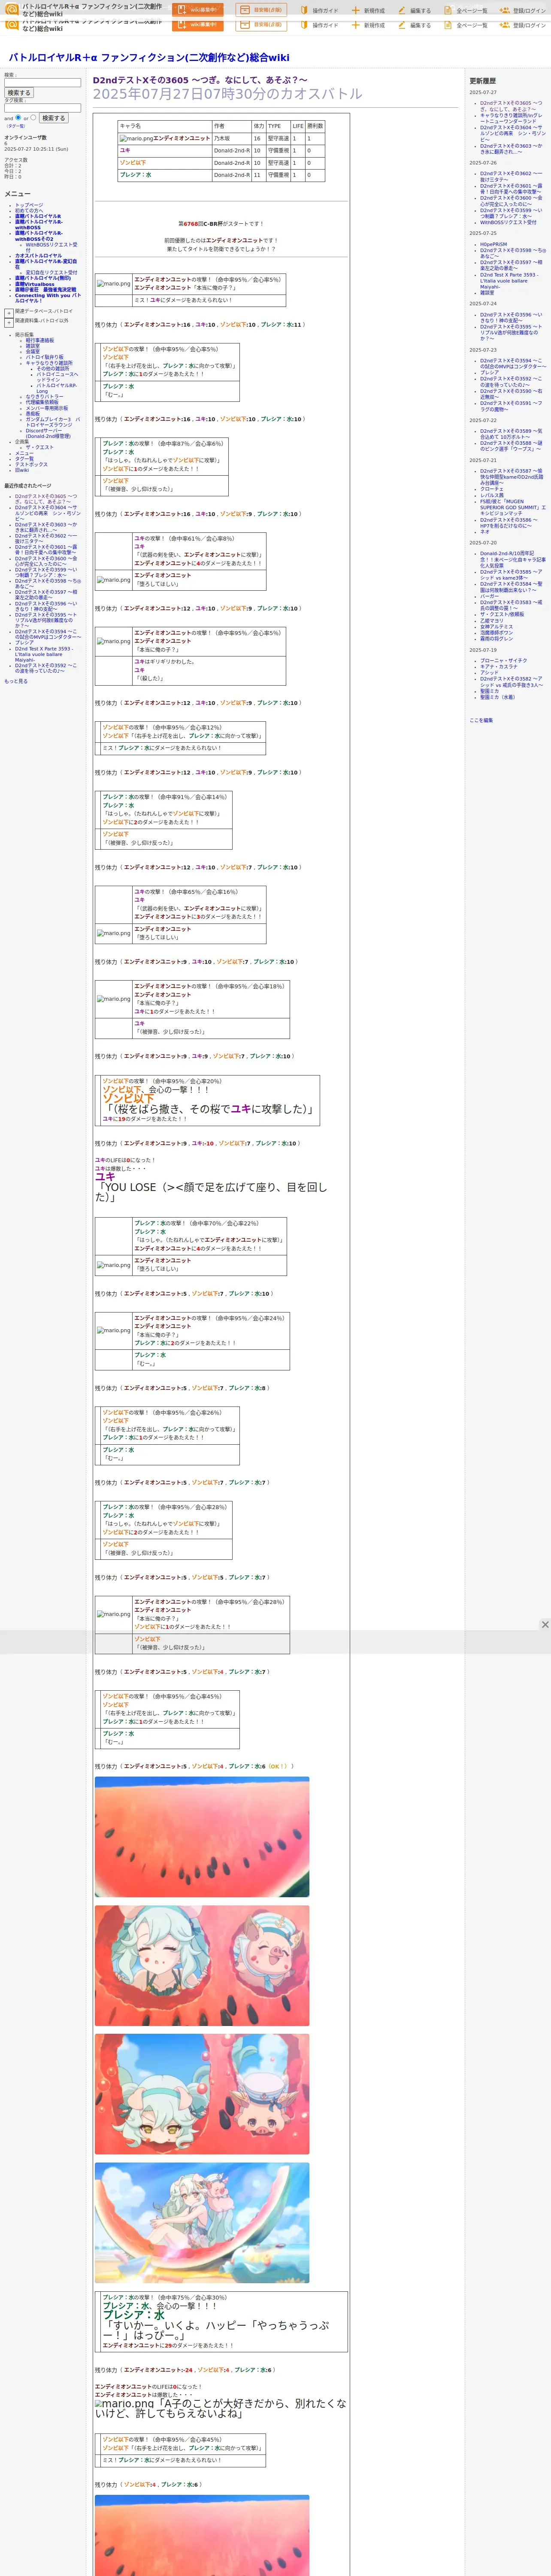Open 初めての方へ in the menu
The image size is (551, 2576).
29,211
